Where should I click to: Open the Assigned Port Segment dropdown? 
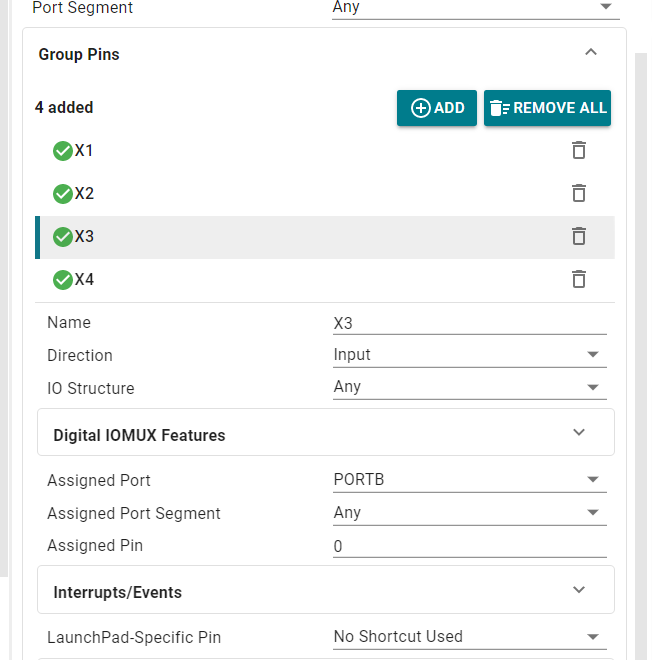click(x=469, y=513)
